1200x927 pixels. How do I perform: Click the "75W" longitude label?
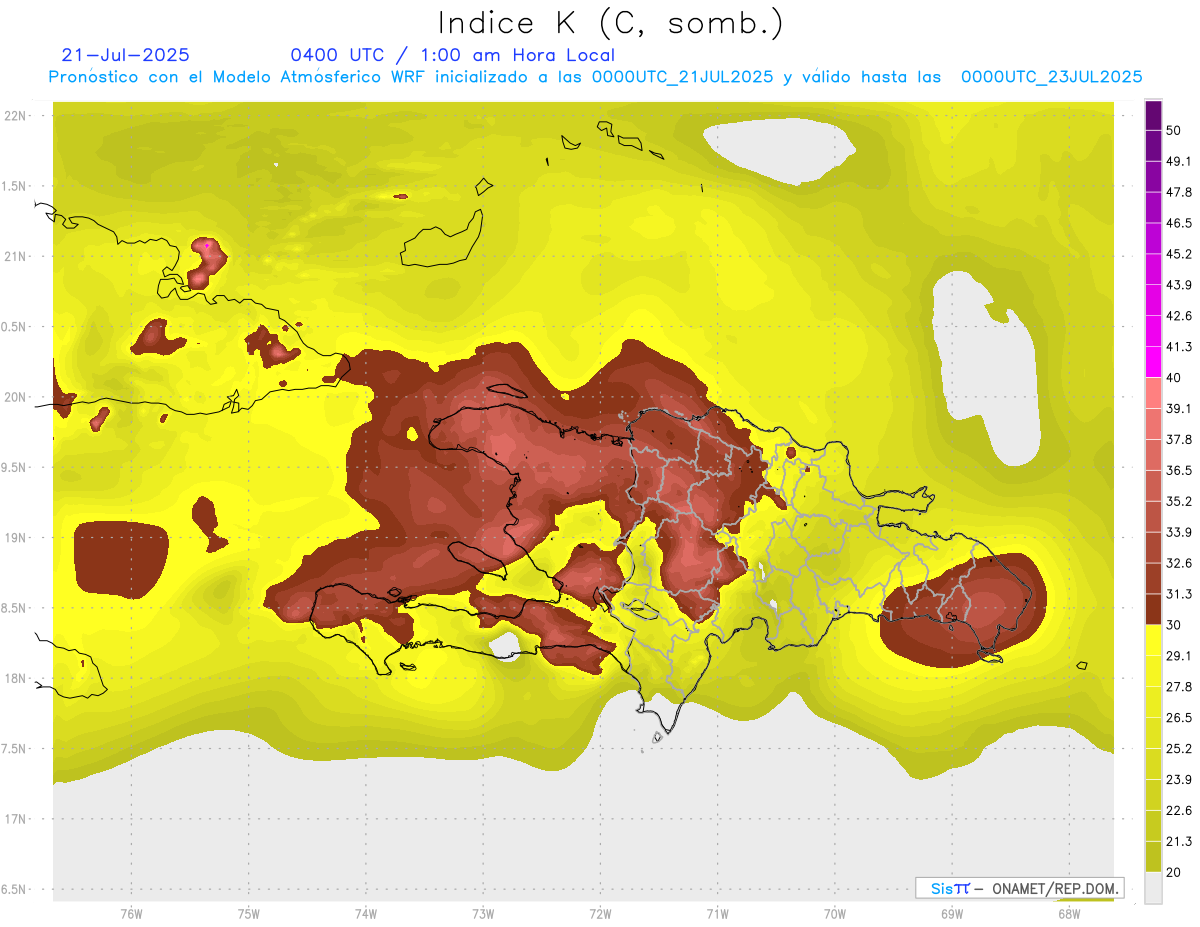pos(248,914)
